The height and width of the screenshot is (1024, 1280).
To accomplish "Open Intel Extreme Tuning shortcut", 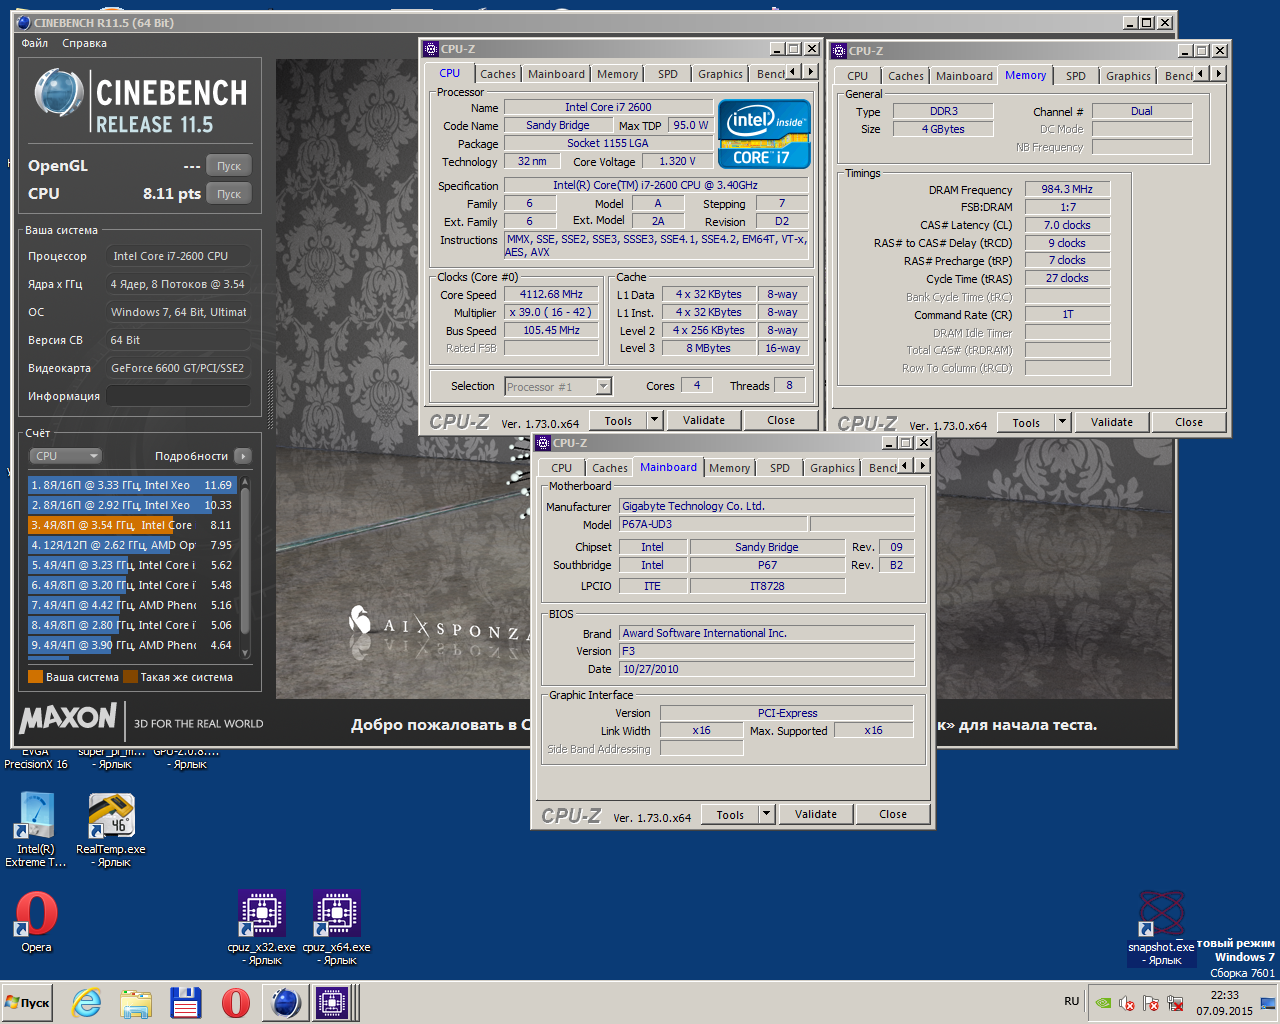I will [36, 829].
